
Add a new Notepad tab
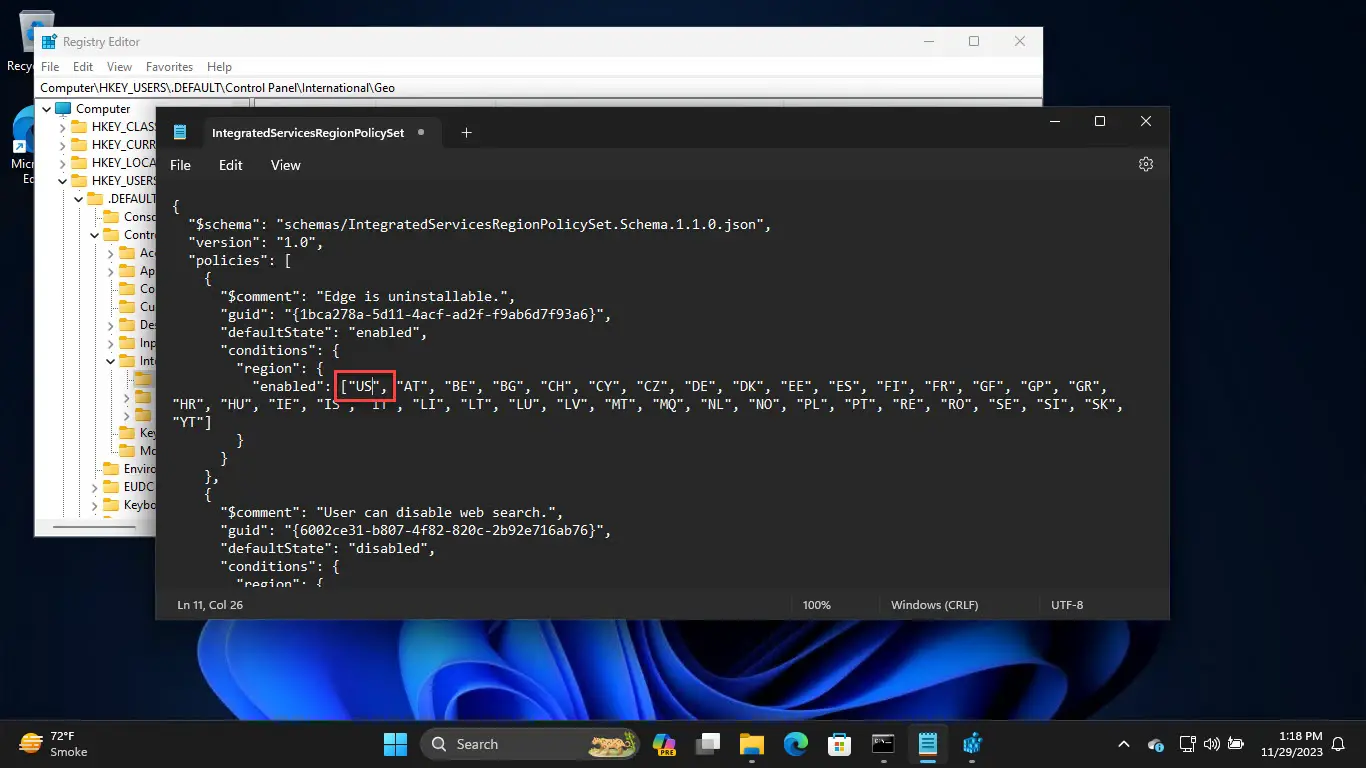tap(466, 132)
